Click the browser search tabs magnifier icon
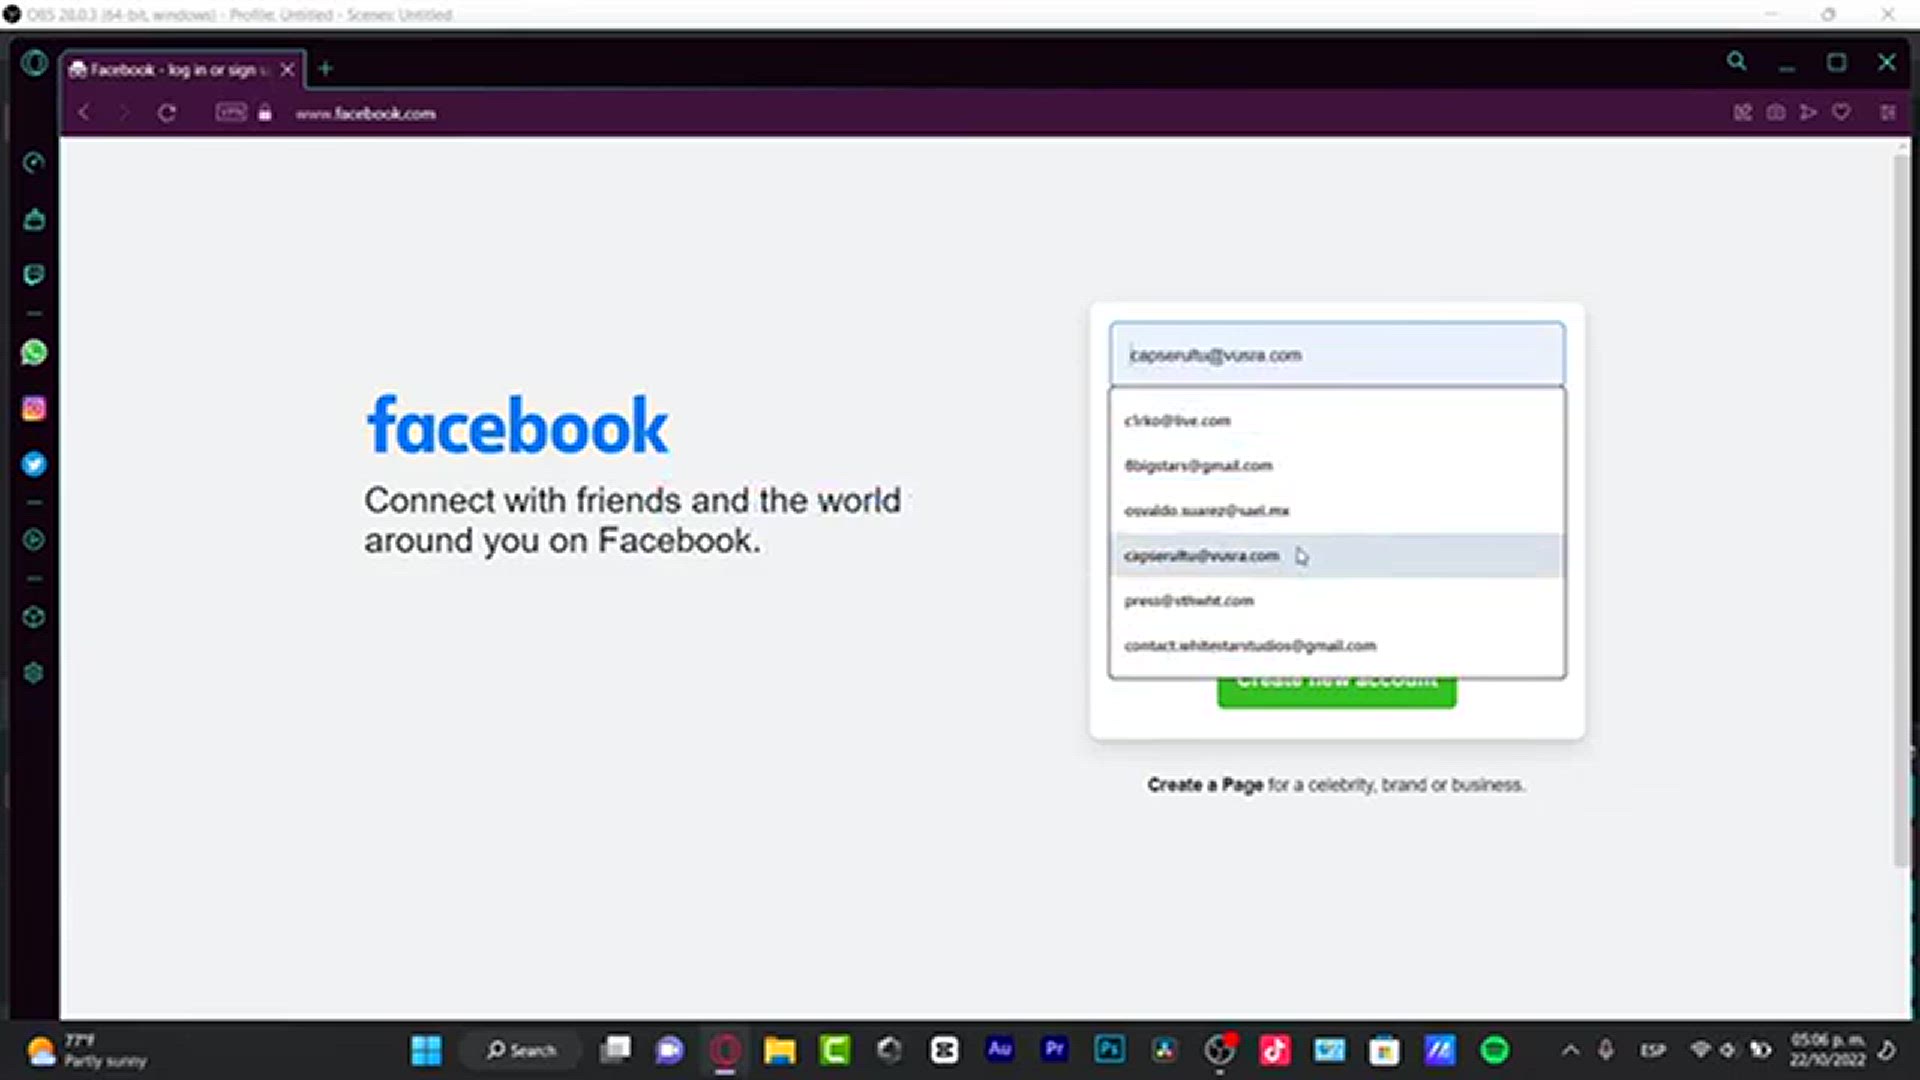 [x=1736, y=62]
